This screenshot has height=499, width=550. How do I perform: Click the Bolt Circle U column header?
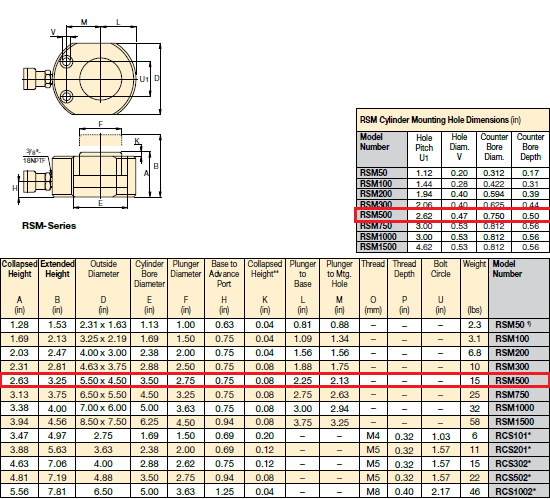[x=441, y=288]
